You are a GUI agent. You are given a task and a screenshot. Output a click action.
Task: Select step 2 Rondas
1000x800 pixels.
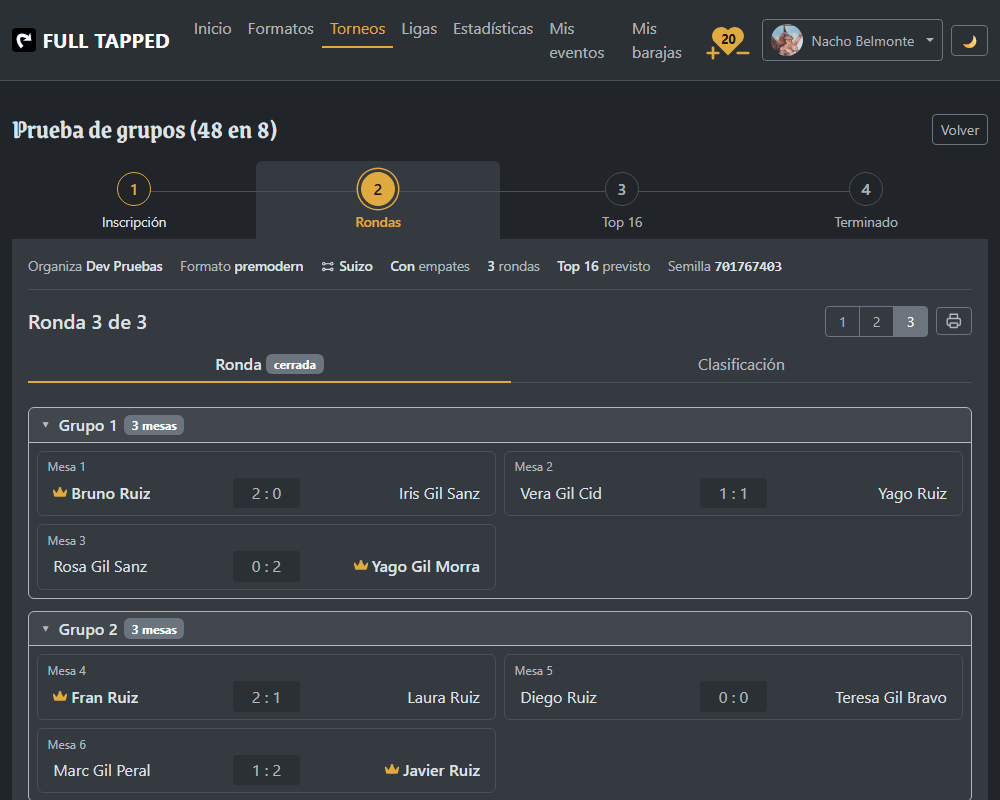[x=378, y=201]
